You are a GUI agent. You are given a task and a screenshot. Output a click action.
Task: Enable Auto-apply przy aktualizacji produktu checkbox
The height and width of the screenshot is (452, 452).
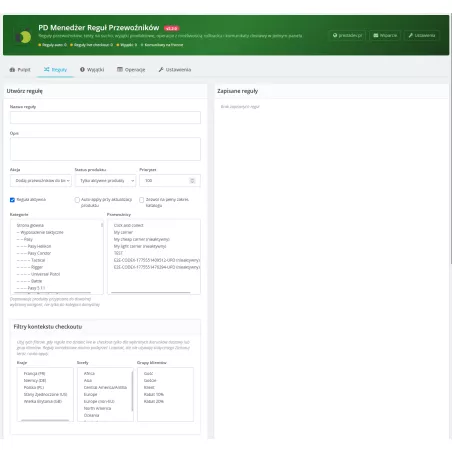pos(77,200)
